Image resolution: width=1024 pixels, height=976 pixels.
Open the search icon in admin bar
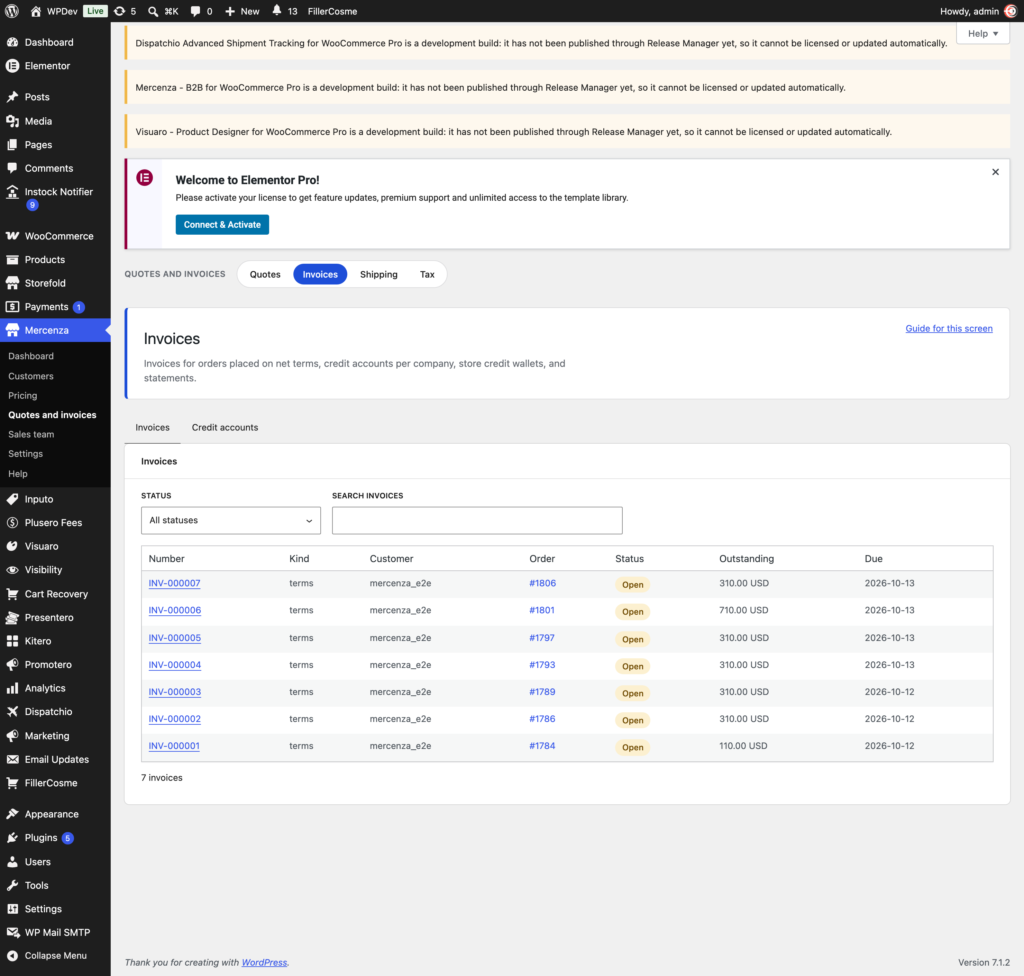pos(153,11)
